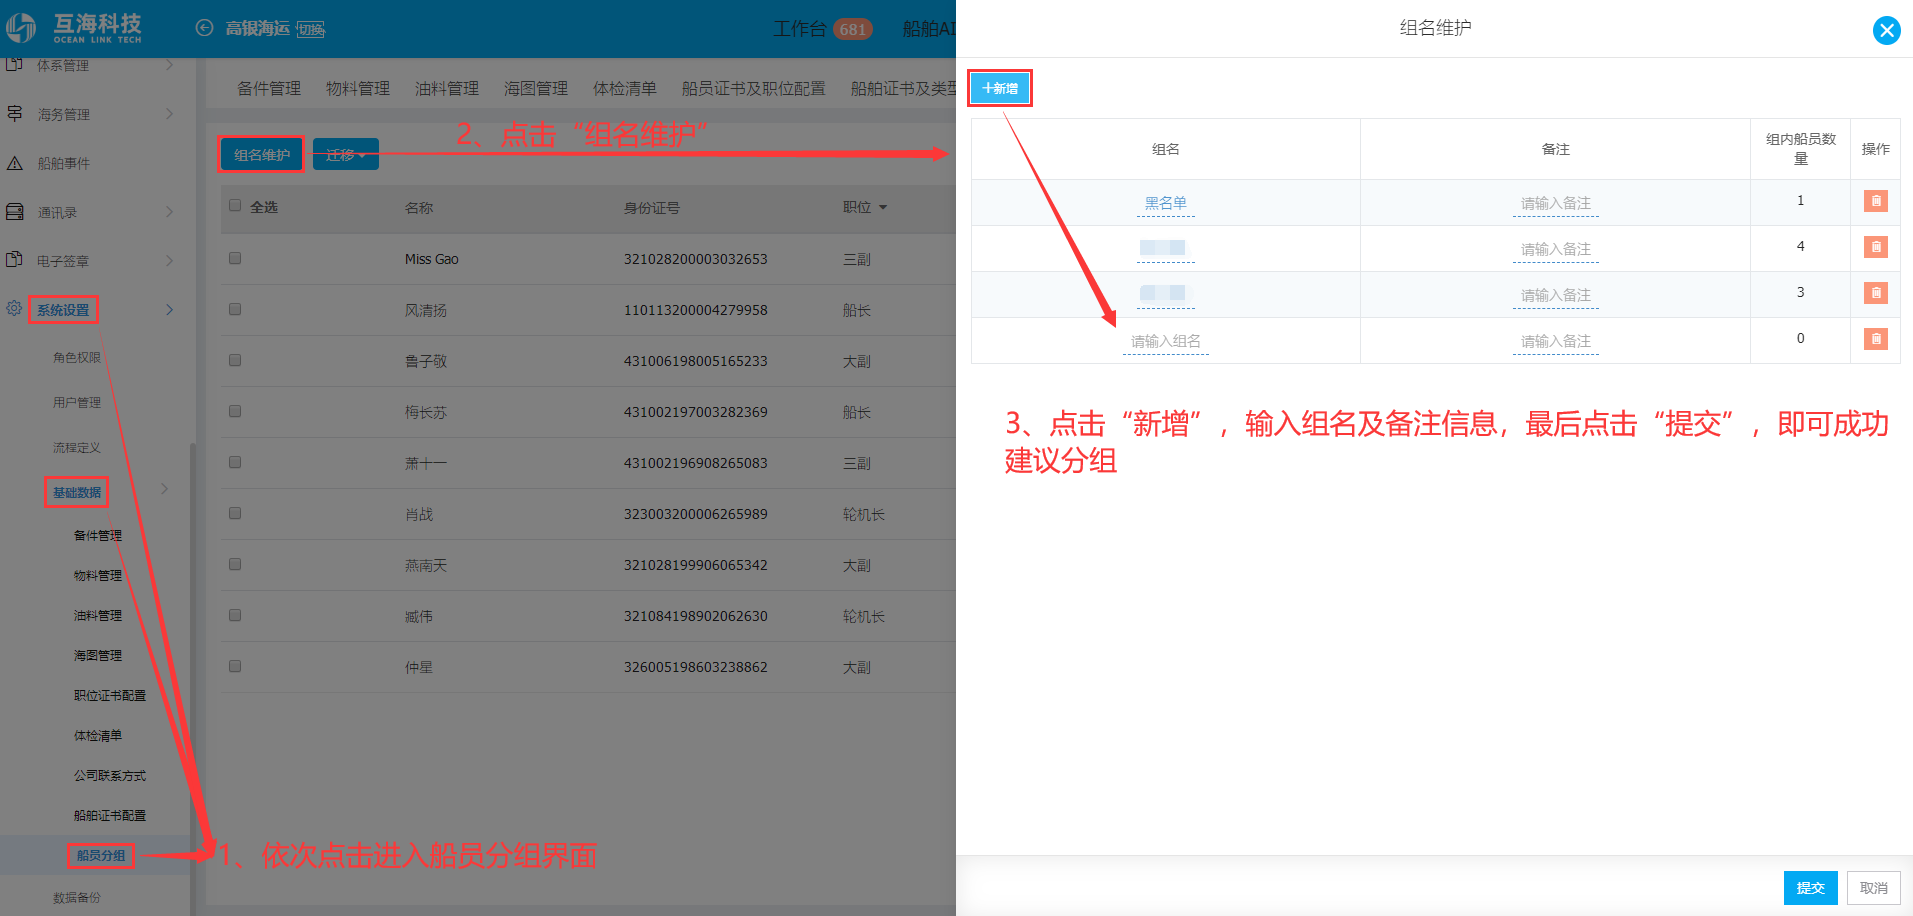Switch to the 船员证书及职位配置 tab
1913x916 pixels.
tap(754, 88)
